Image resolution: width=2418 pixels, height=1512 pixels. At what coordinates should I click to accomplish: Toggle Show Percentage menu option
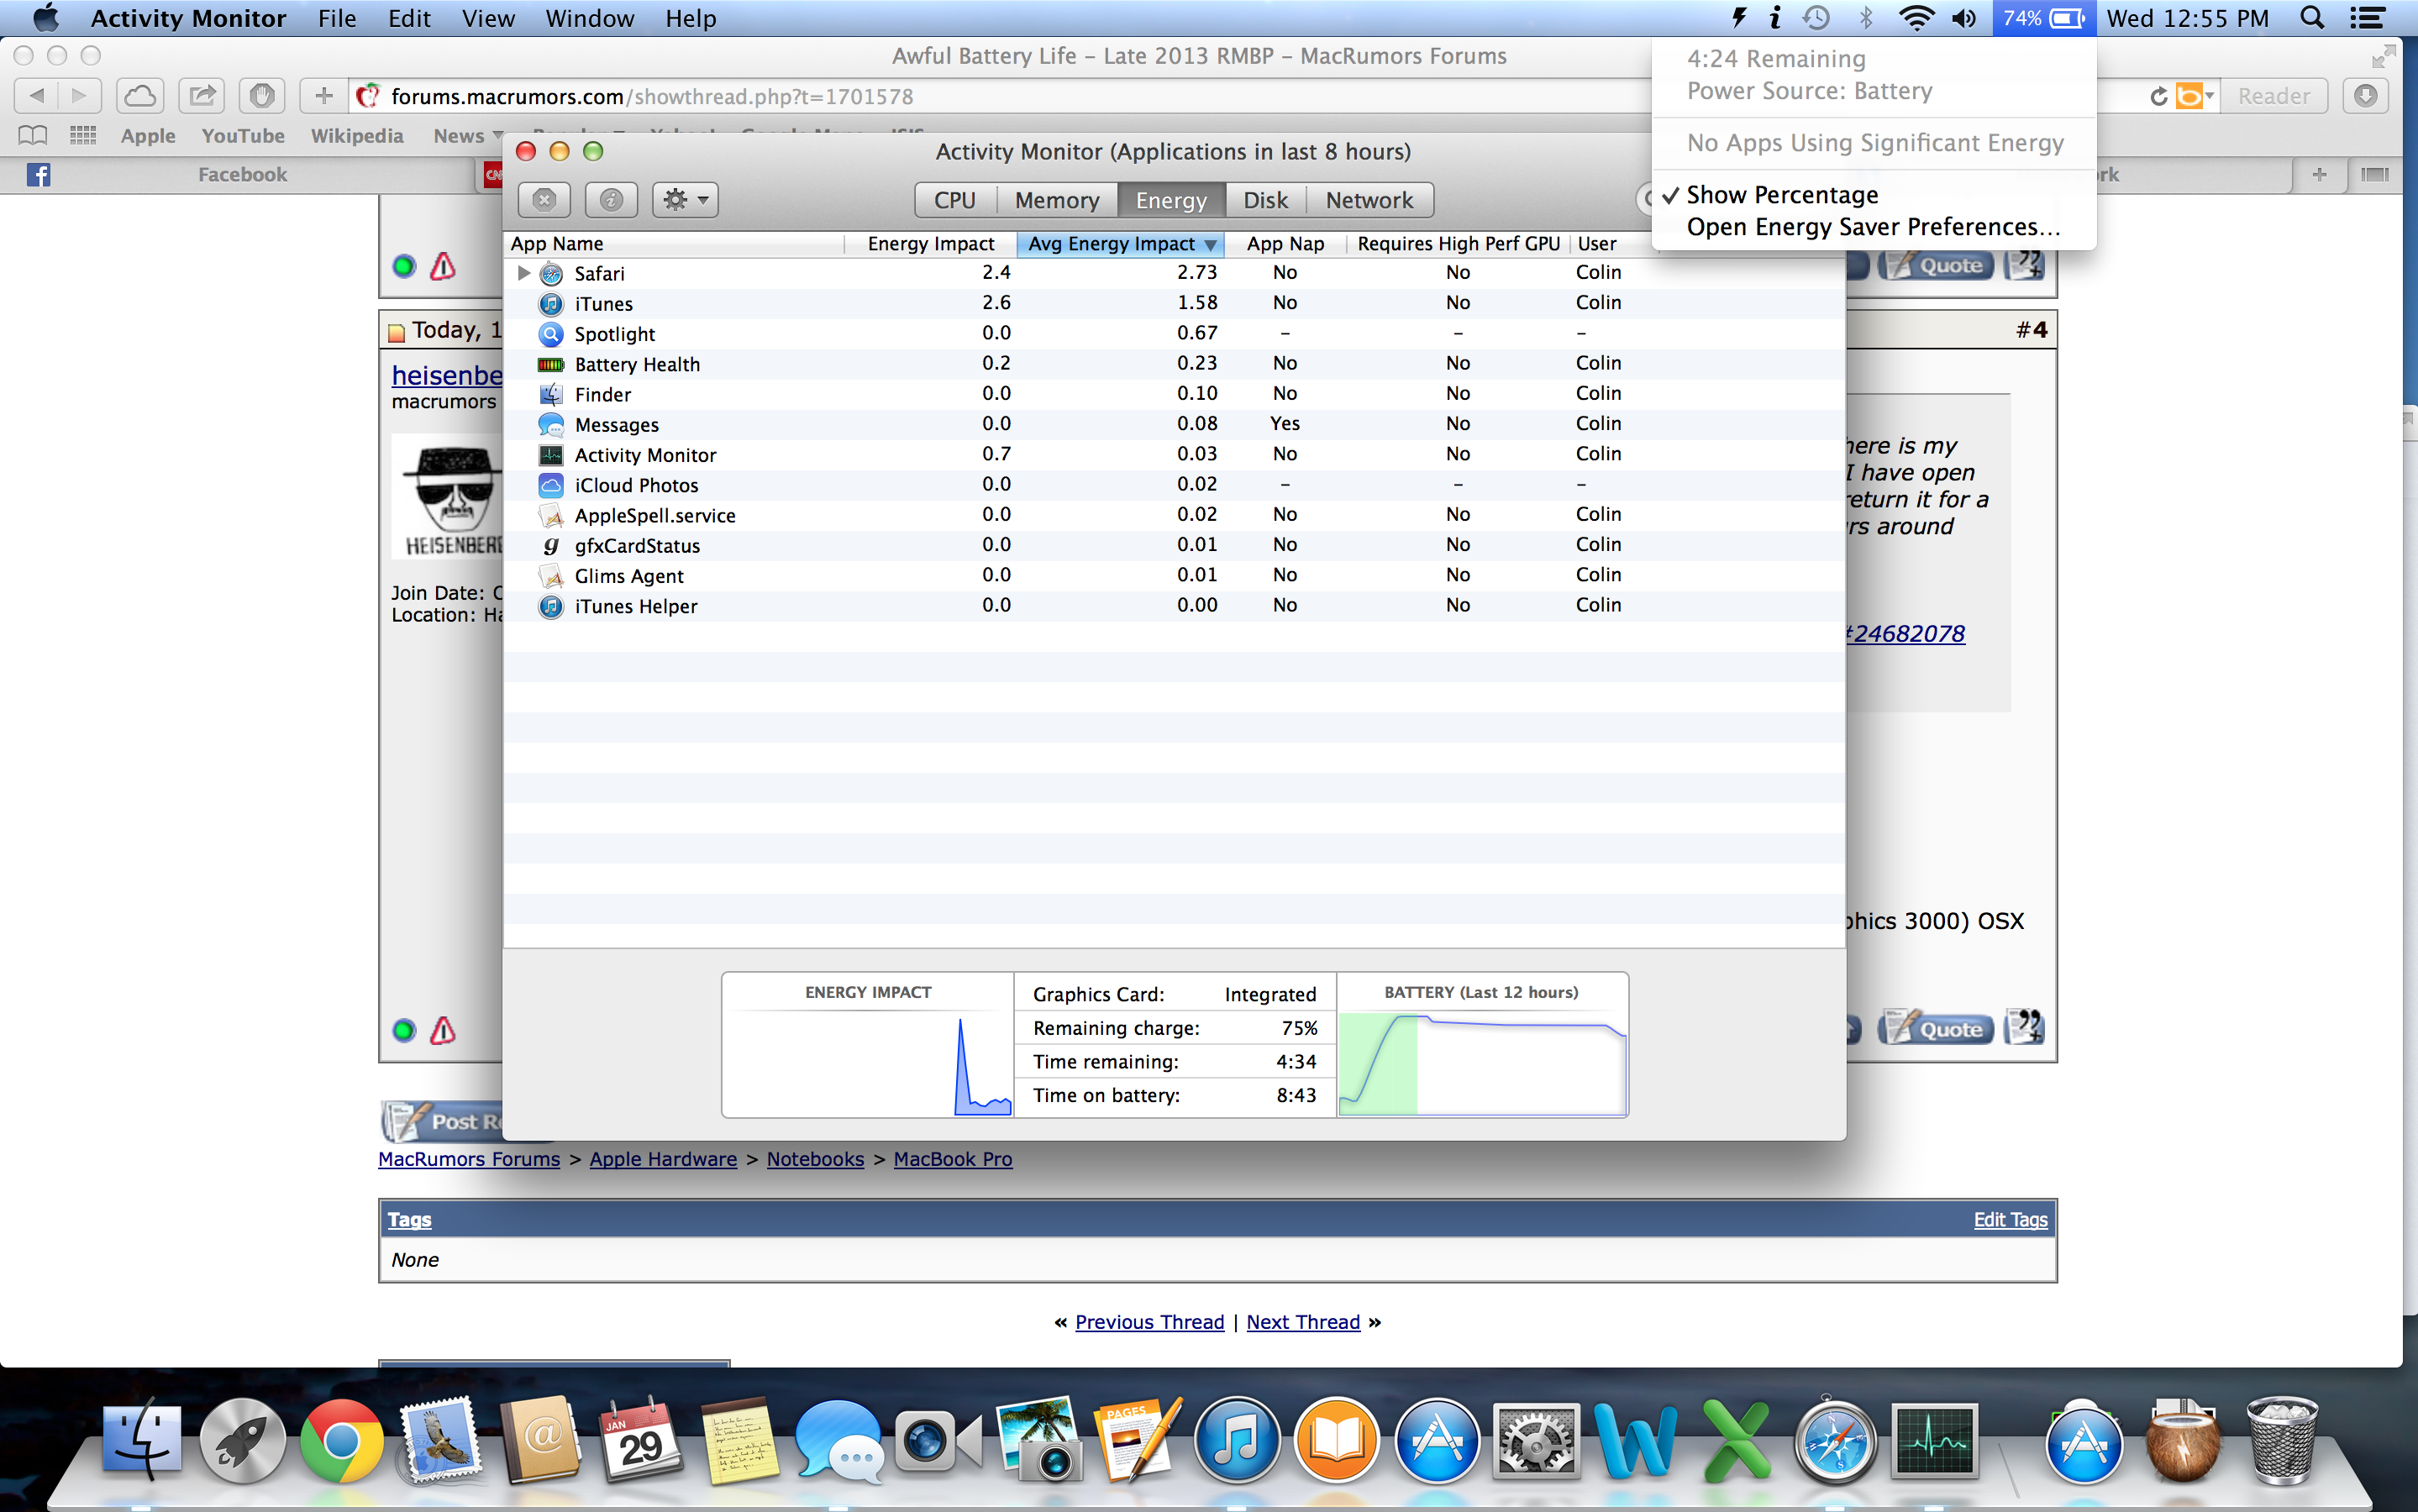point(1781,195)
